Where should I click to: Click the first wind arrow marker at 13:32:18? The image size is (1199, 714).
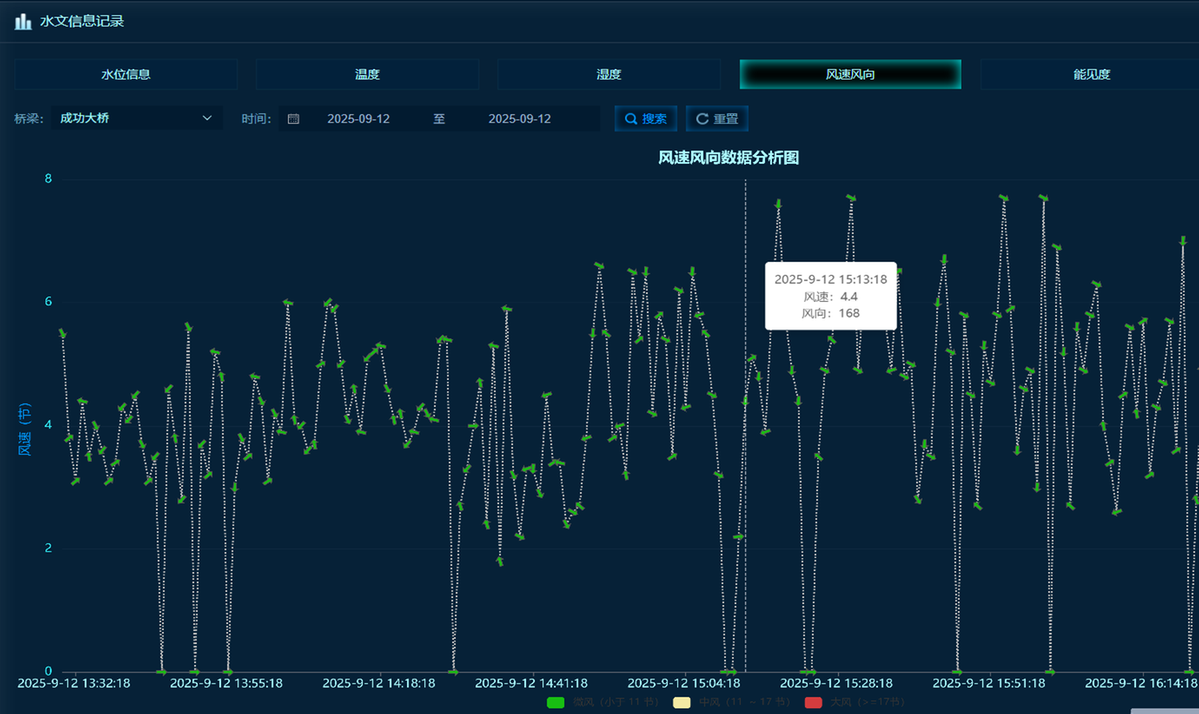(x=62, y=333)
